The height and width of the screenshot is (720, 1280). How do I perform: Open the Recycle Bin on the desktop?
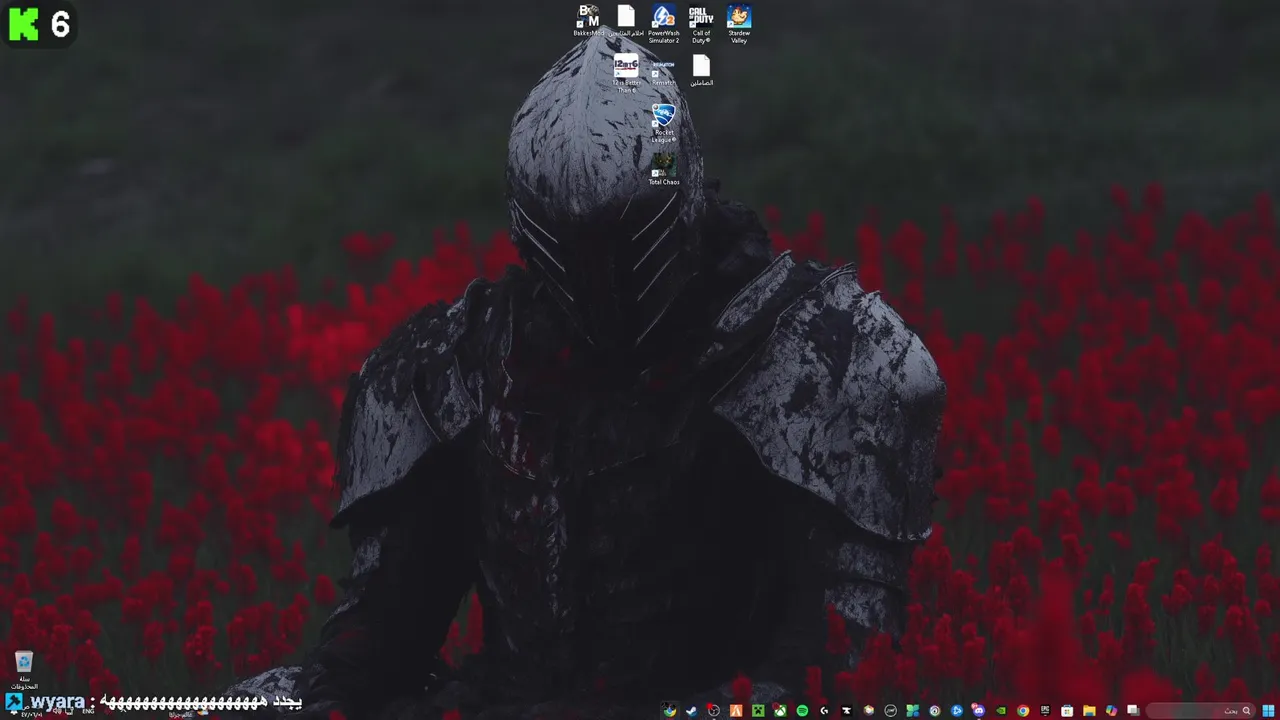tap(24, 669)
